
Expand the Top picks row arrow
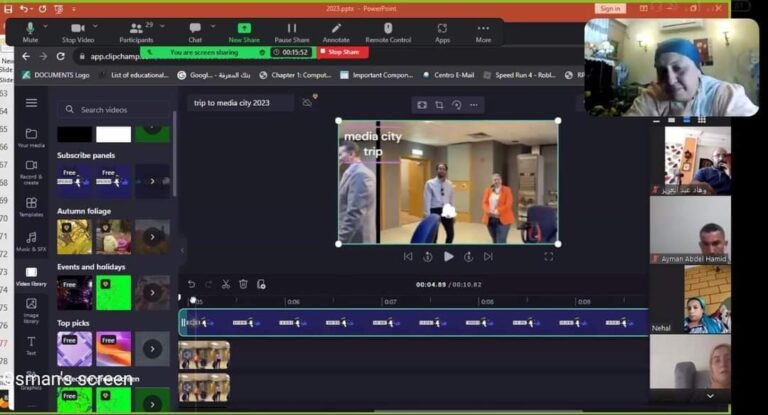(152, 349)
